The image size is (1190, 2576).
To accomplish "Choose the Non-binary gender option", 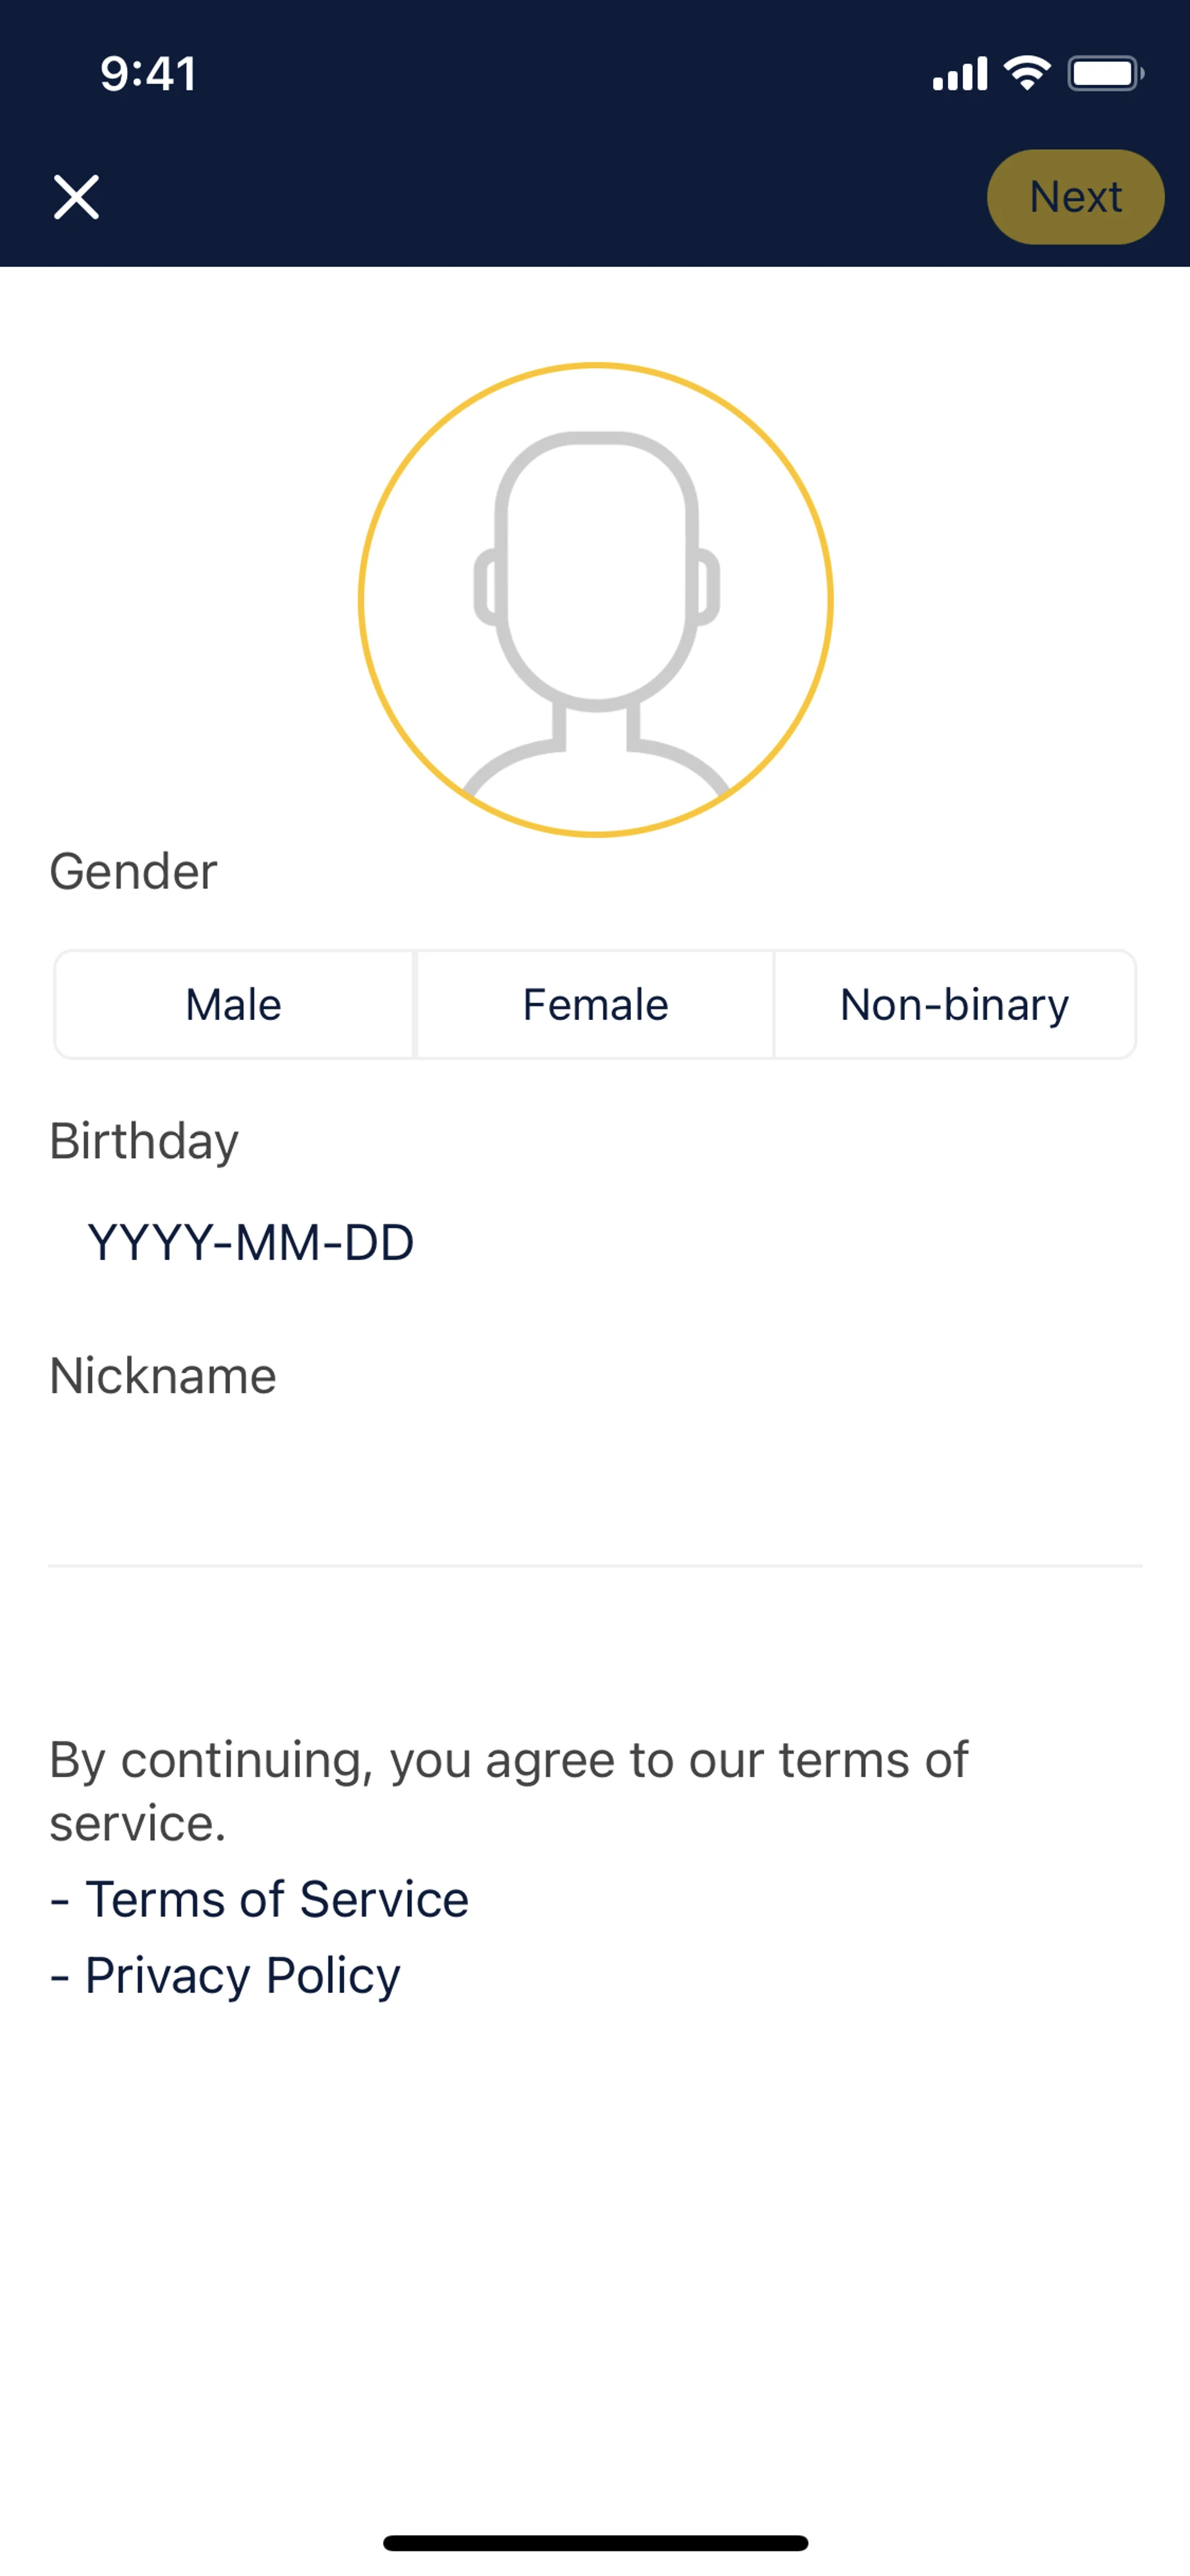I will [955, 1004].
